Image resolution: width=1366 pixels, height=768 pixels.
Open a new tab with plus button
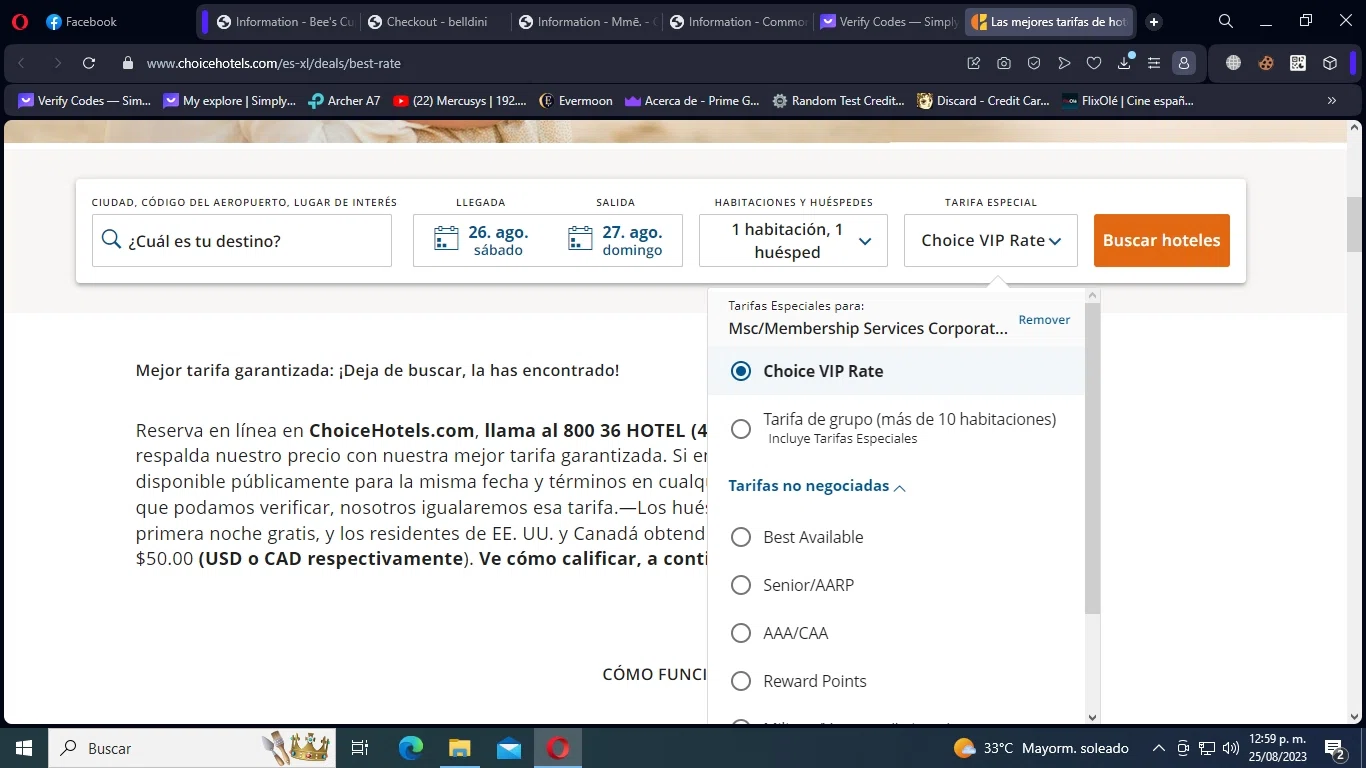tap(1154, 22)
